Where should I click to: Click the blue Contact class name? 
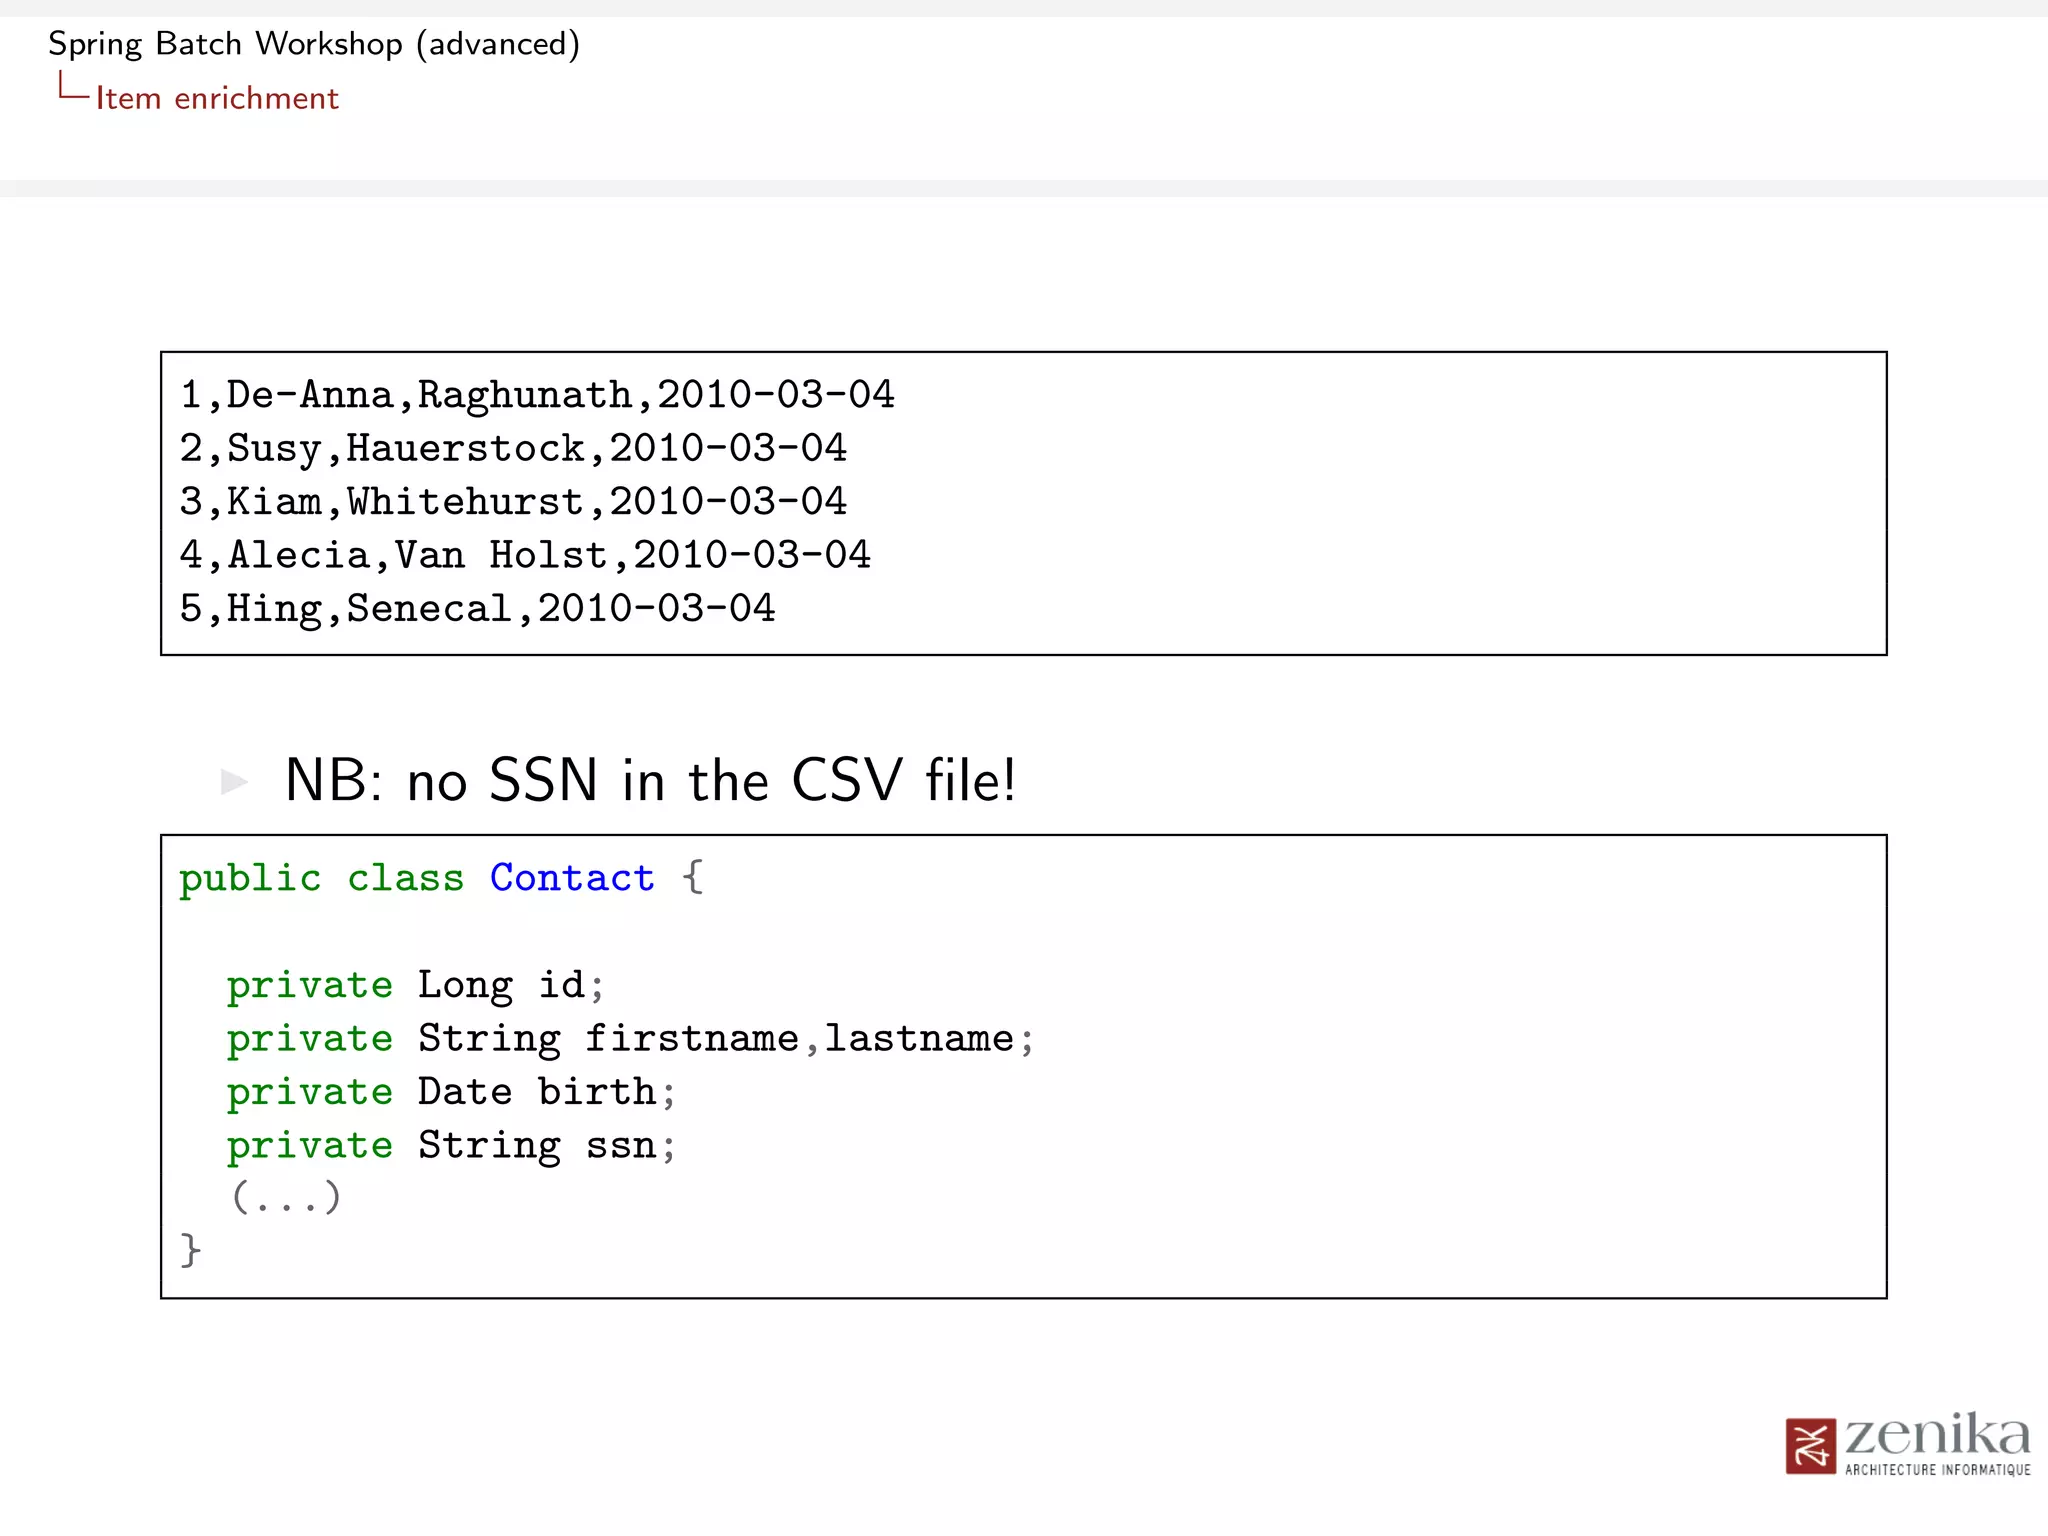572,878
